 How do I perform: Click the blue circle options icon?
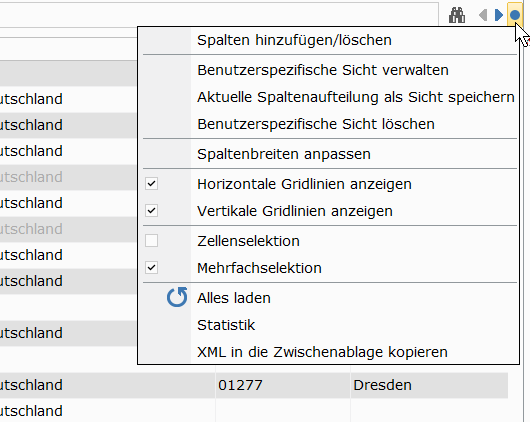pos(515,15)
